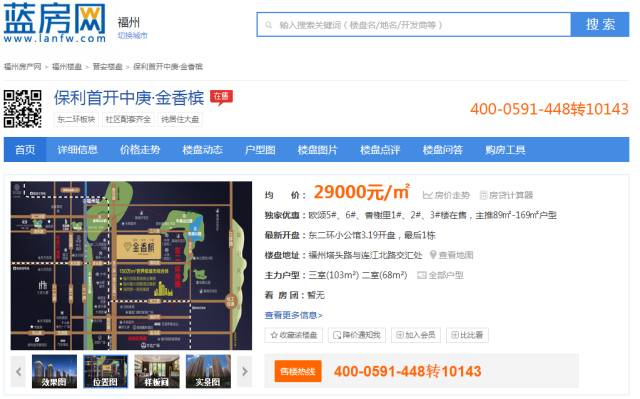Select the 实景图 thumbnail

click(208, 371)
